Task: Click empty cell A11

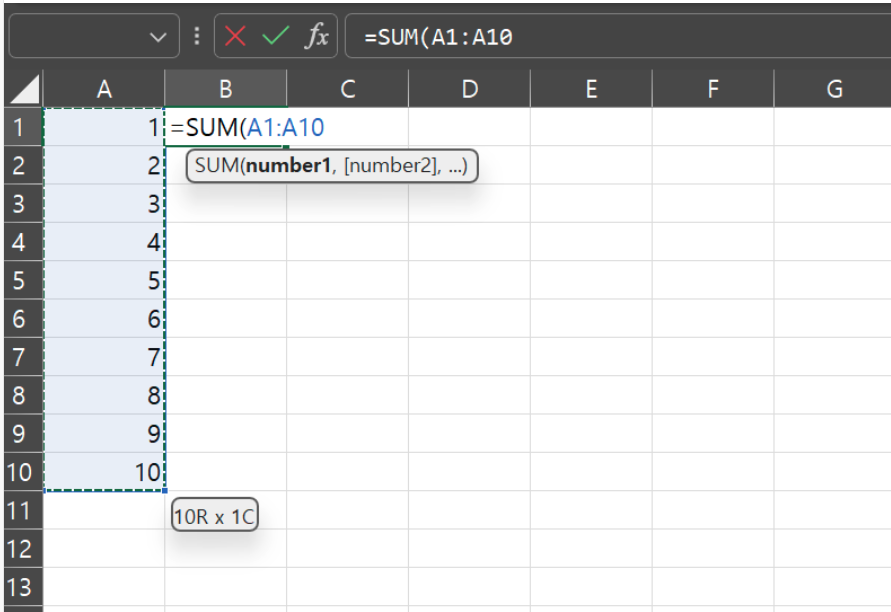Action: (104, 510)
